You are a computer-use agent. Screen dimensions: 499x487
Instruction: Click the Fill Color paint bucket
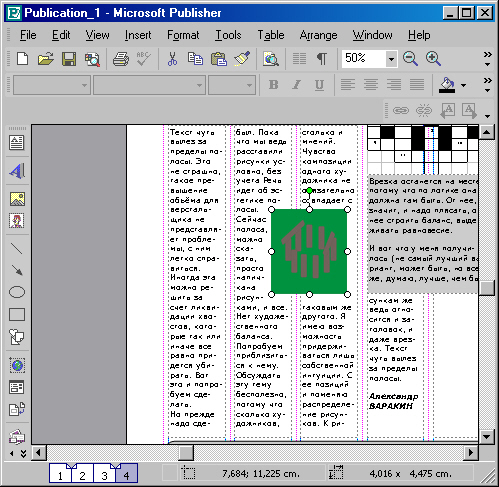coord(447,85)
